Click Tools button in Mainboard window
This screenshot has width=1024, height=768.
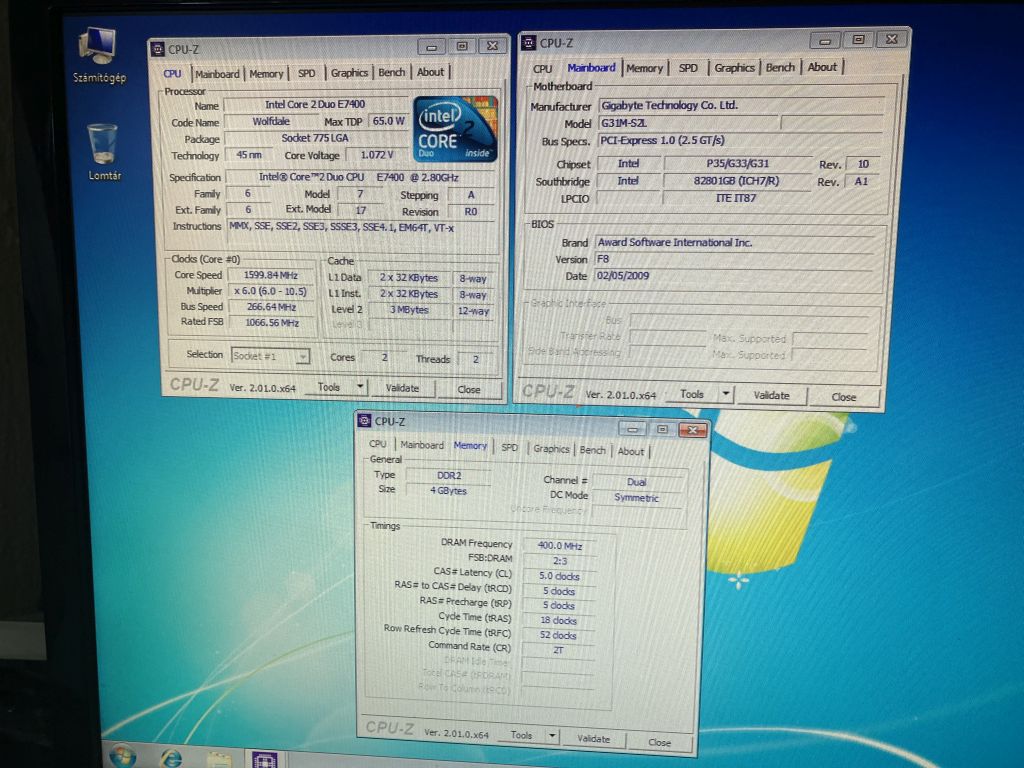[x=692, y=394]
